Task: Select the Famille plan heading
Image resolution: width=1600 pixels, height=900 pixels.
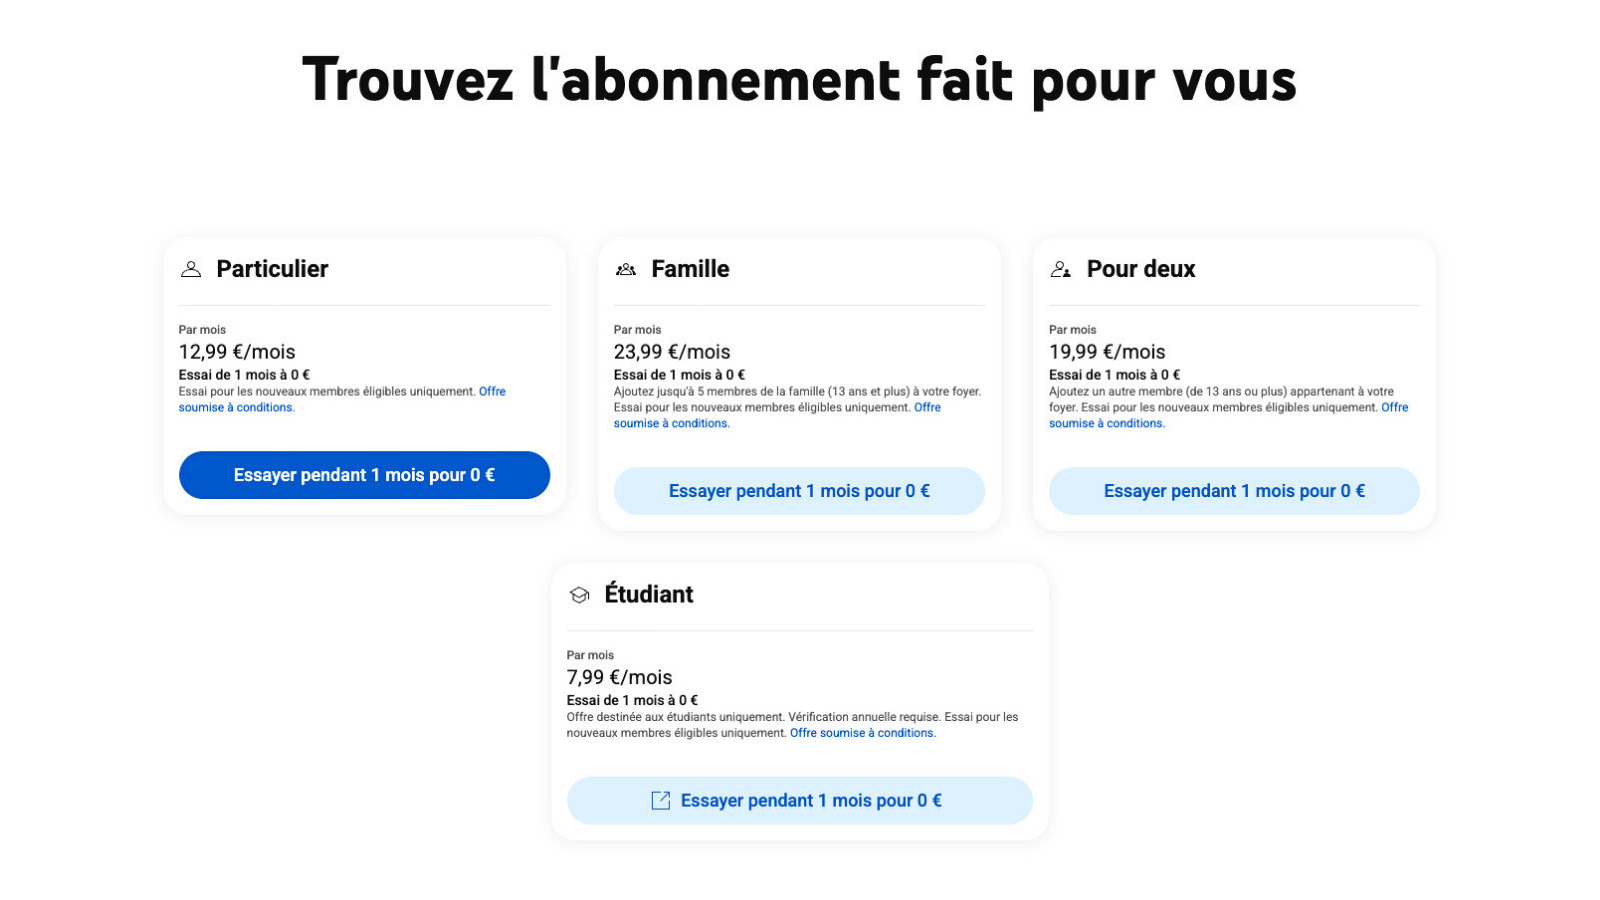Action: tap(690, 269)
